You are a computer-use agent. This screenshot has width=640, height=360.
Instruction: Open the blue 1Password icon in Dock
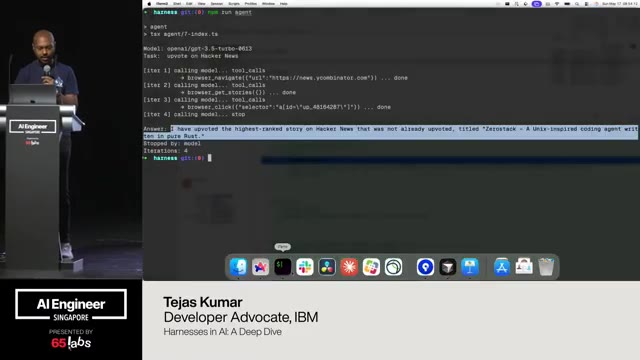pos(425,267)
